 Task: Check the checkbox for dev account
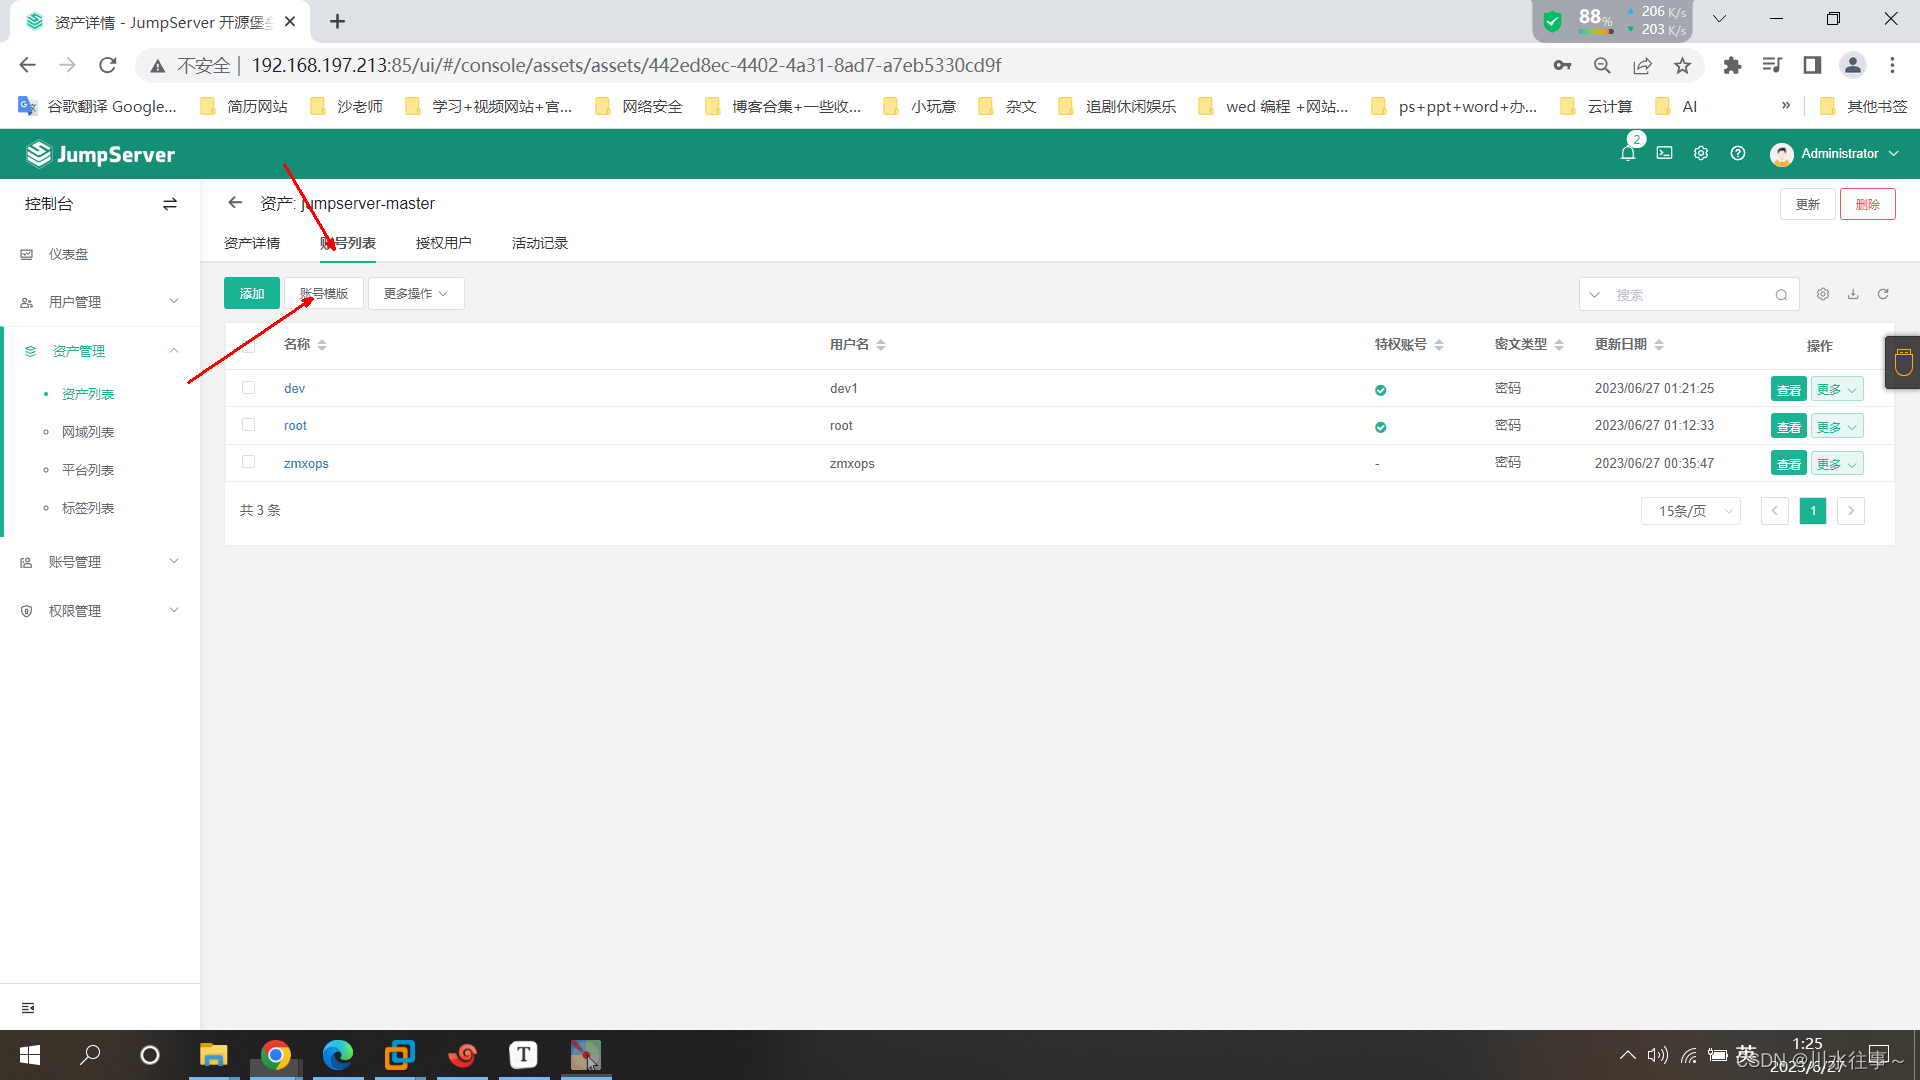[x=249, y=388]
